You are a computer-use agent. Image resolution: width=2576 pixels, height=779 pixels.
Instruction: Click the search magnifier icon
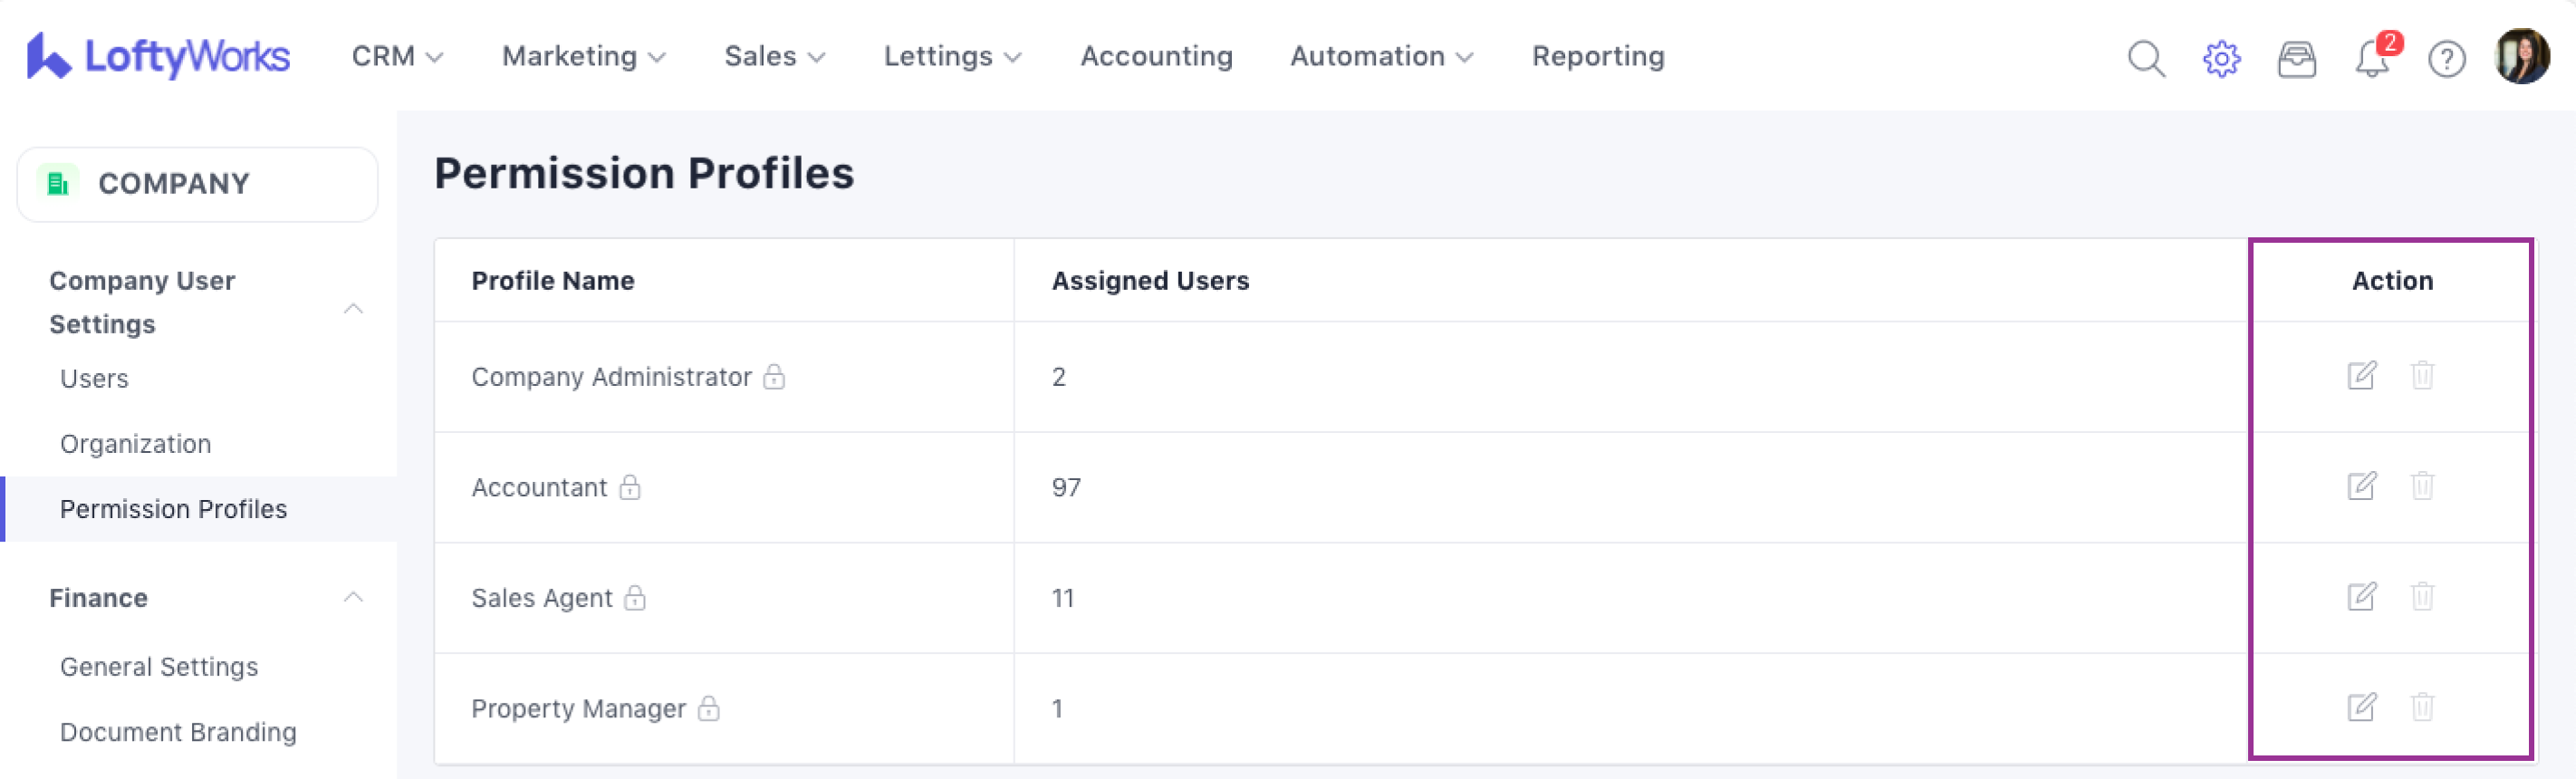(x=2145, y=59)
